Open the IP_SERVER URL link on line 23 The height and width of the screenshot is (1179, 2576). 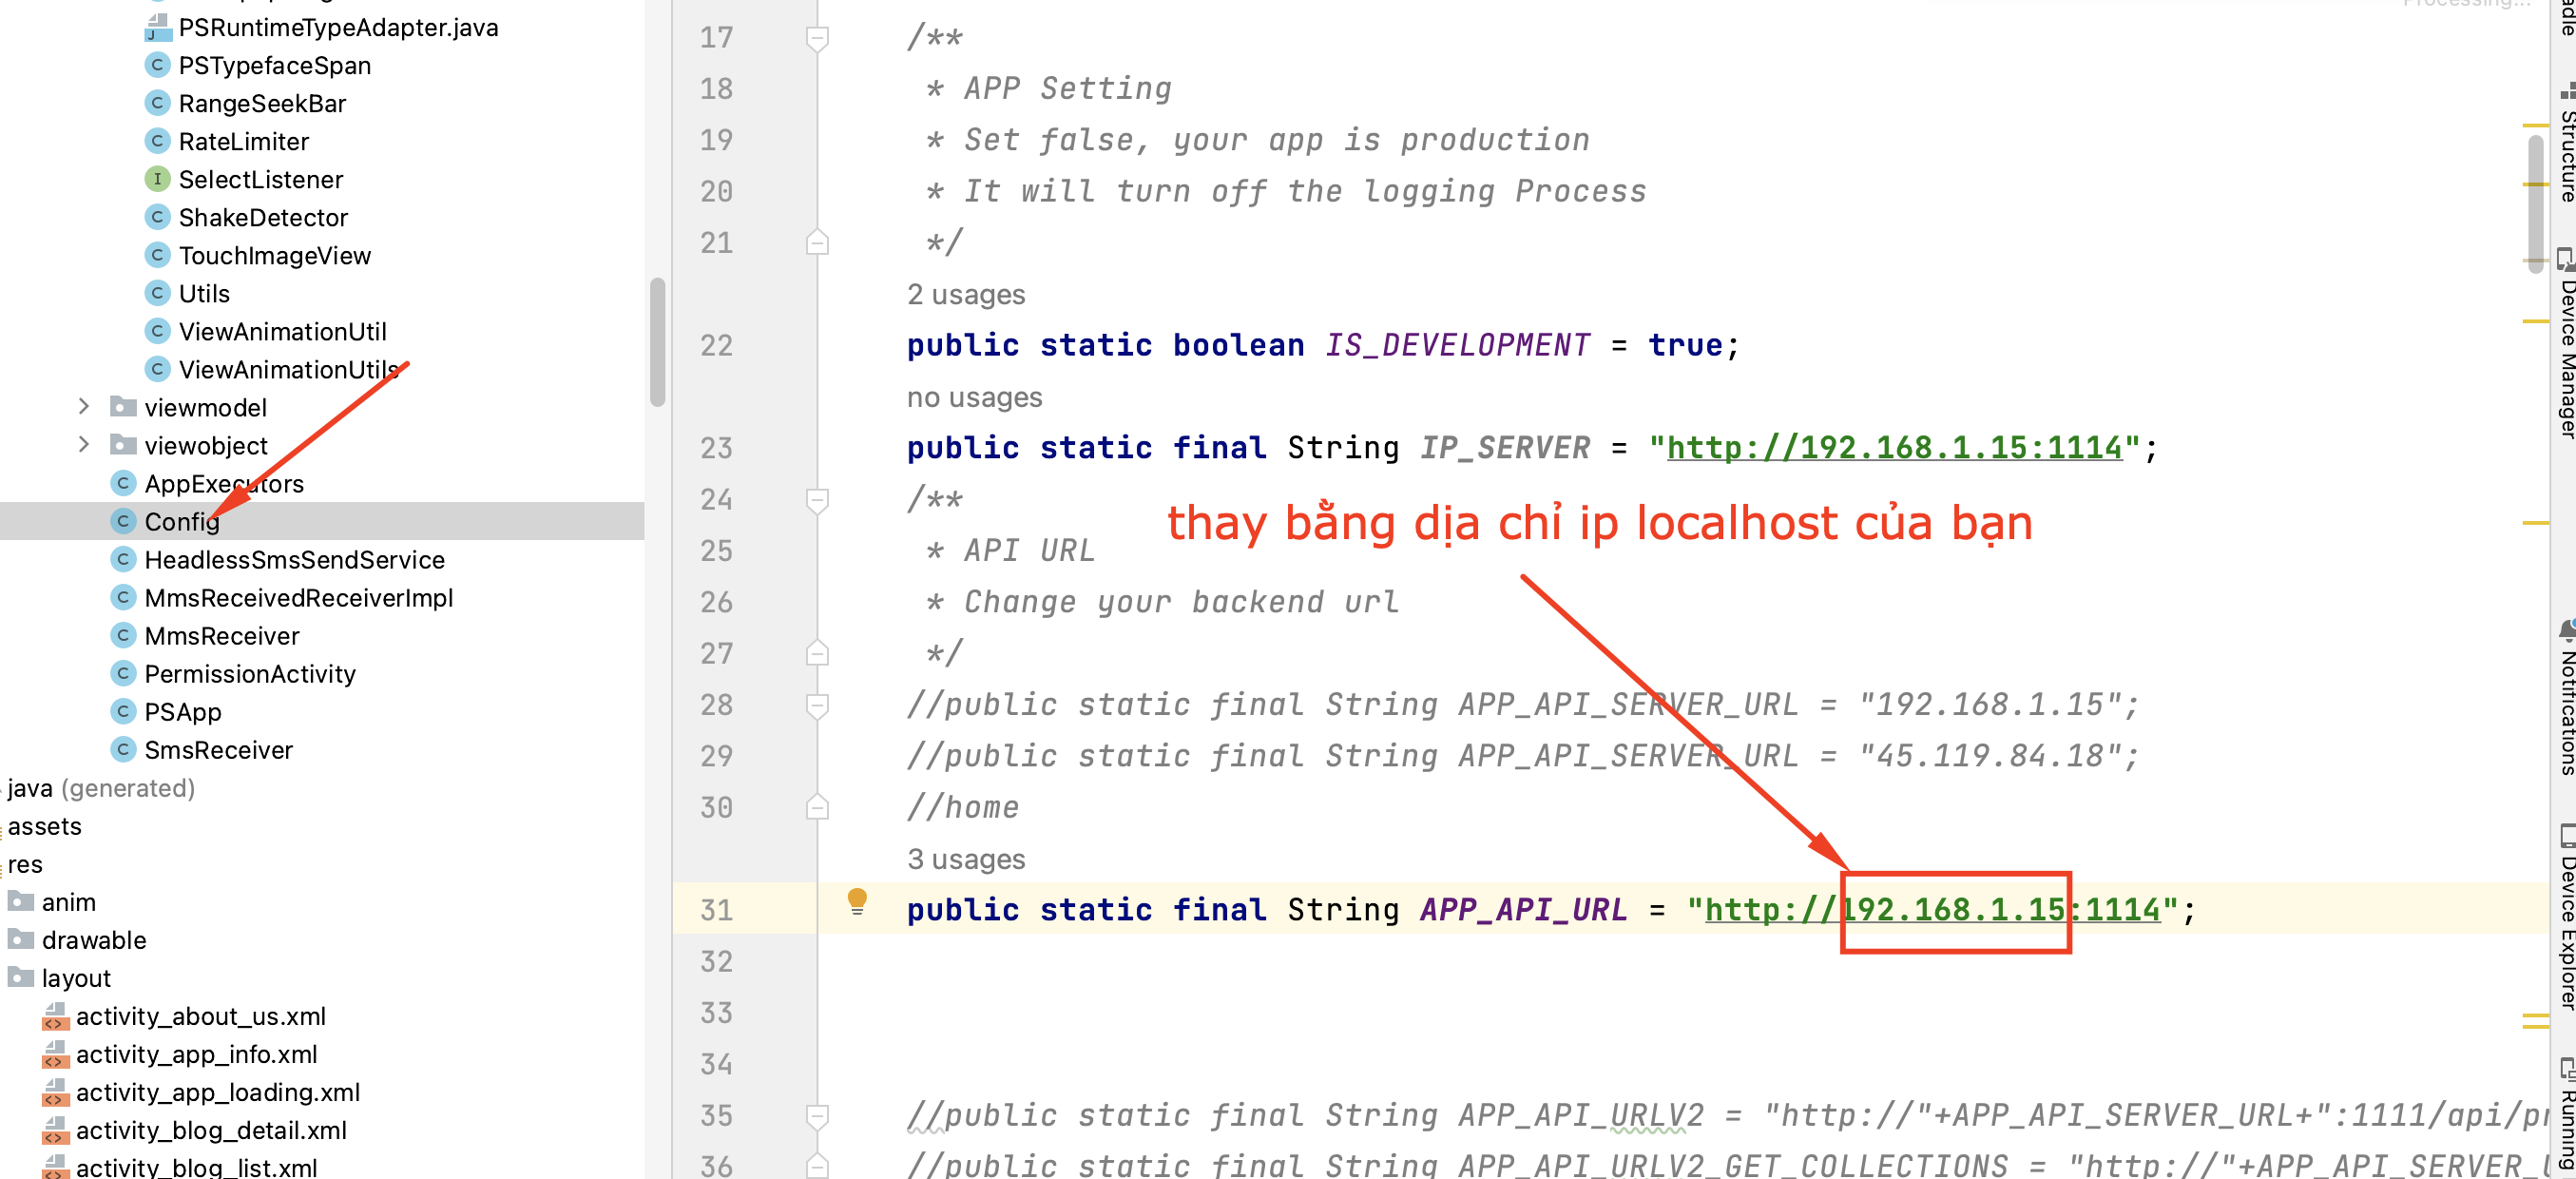(x=1894, y=447)
